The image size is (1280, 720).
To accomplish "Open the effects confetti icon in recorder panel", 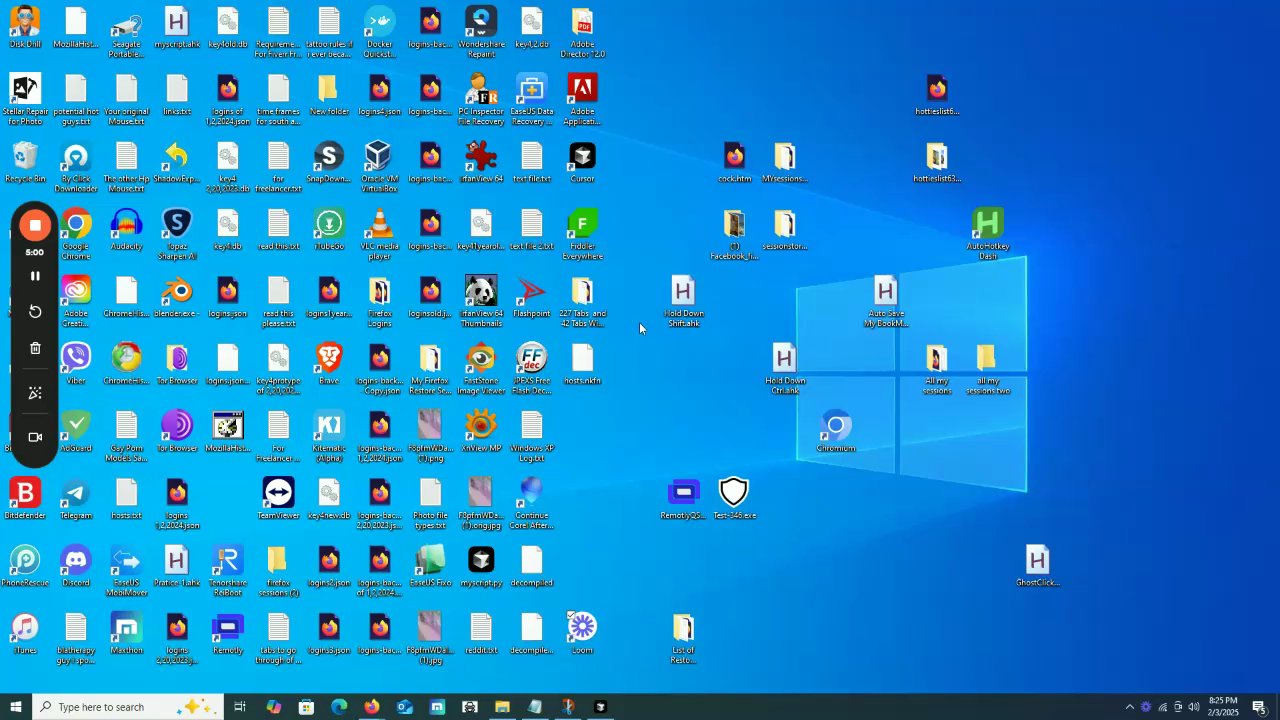I will click(x=35, y=393).
